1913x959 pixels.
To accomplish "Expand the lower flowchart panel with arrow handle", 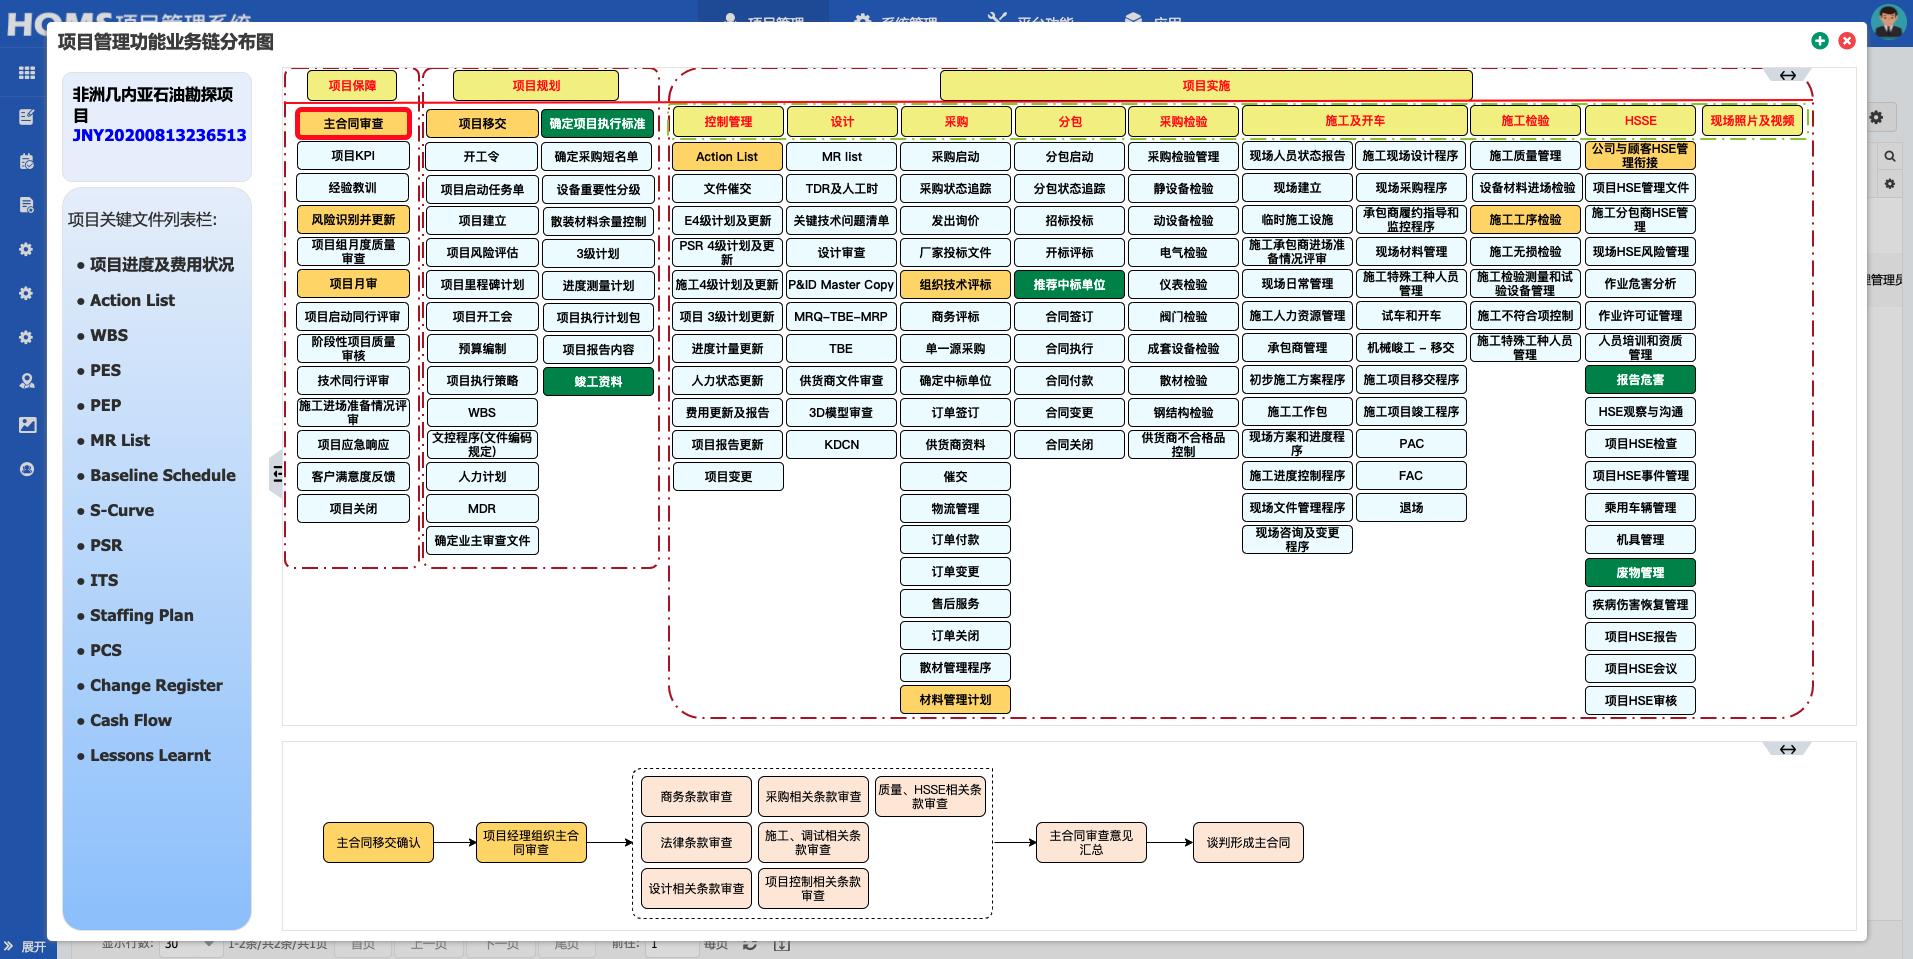I will (x=1787, y=749).
